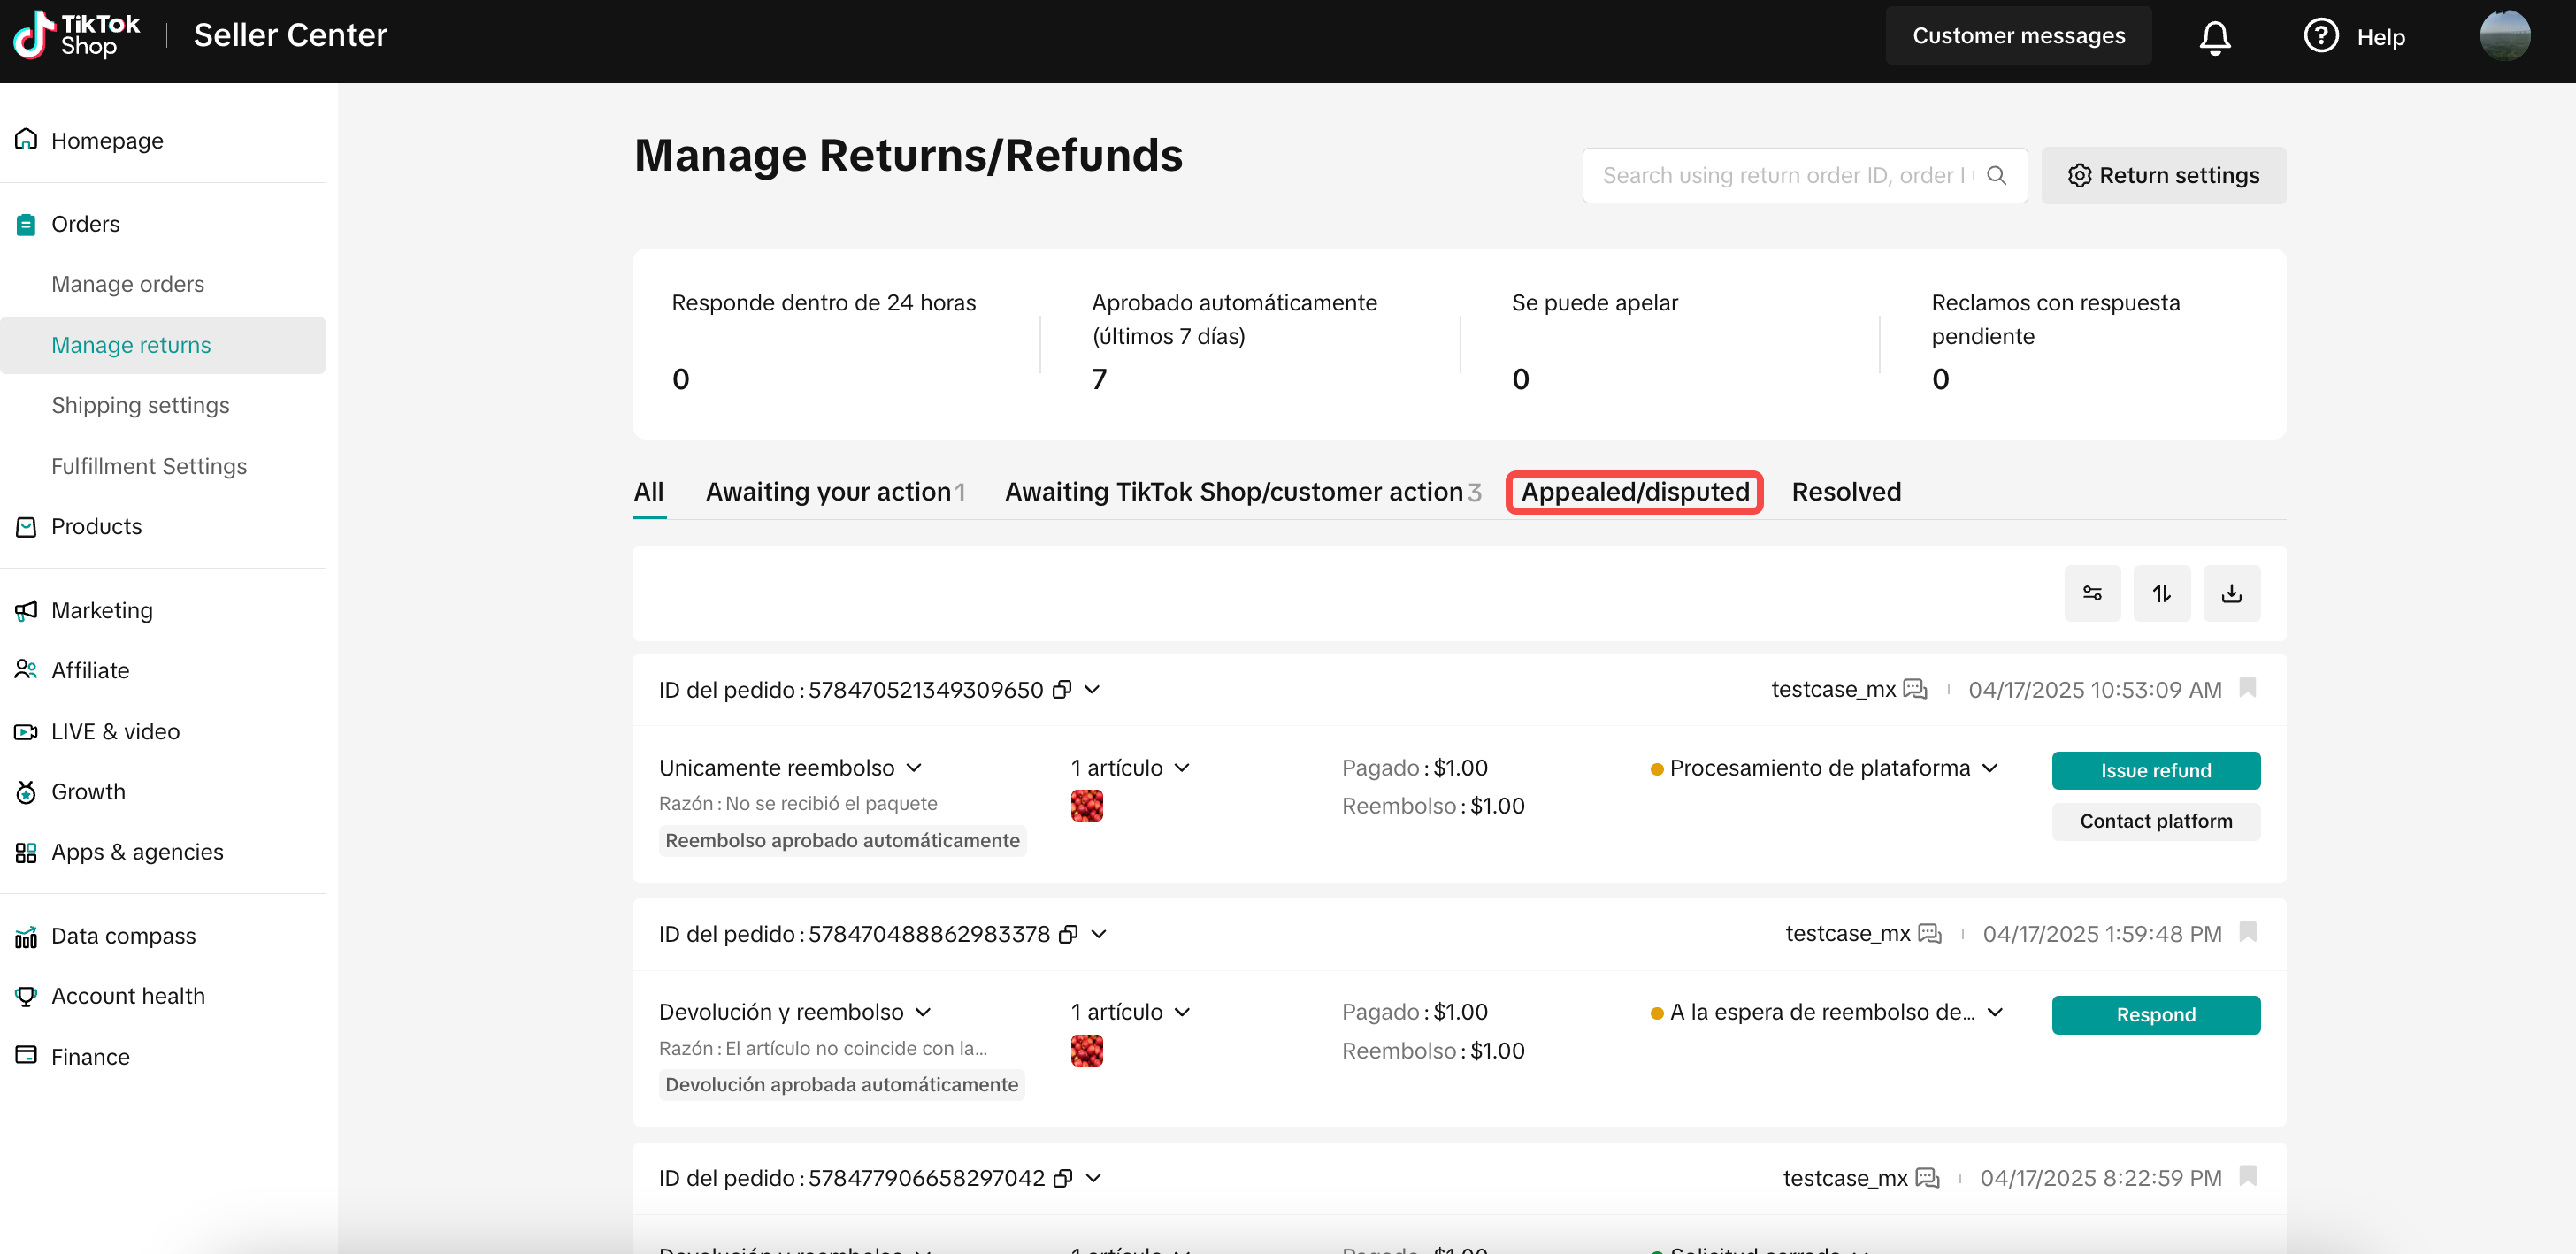Image resolution: width=2576 pixels, height=1254 pixels.
Task: Click the Respond button
Action: tap(2155, 1015)
